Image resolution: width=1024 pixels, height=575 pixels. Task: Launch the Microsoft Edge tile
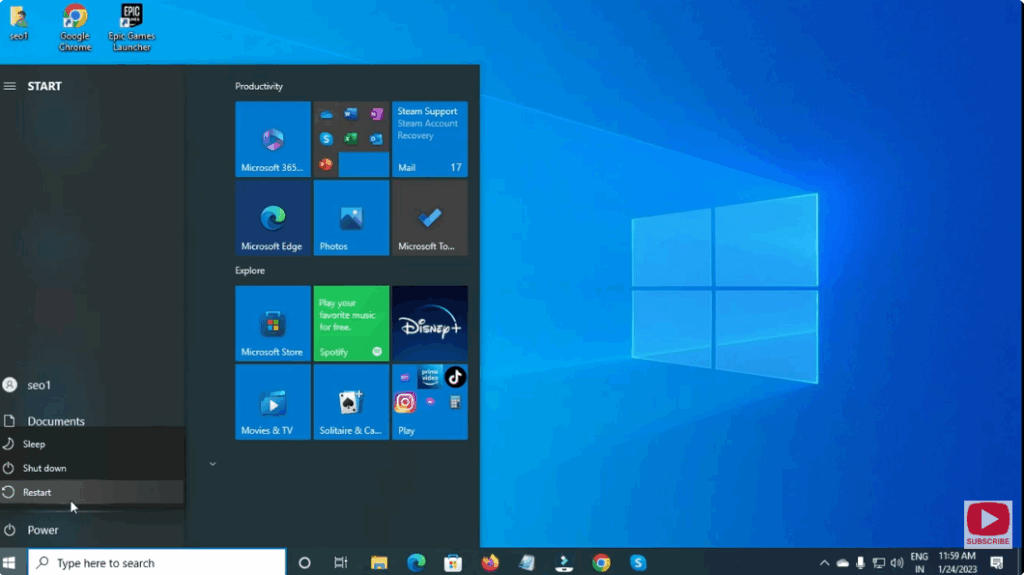click(273, 218)
